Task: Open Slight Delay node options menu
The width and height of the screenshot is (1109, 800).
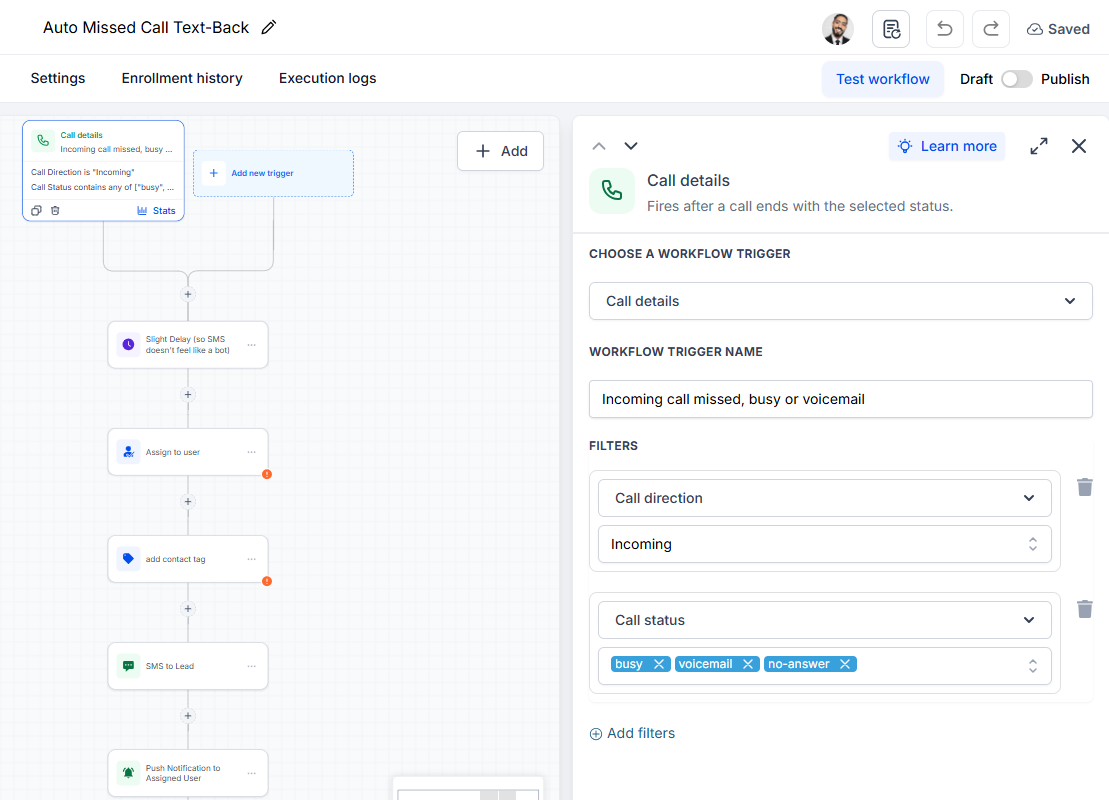Action: coord(252,345)
